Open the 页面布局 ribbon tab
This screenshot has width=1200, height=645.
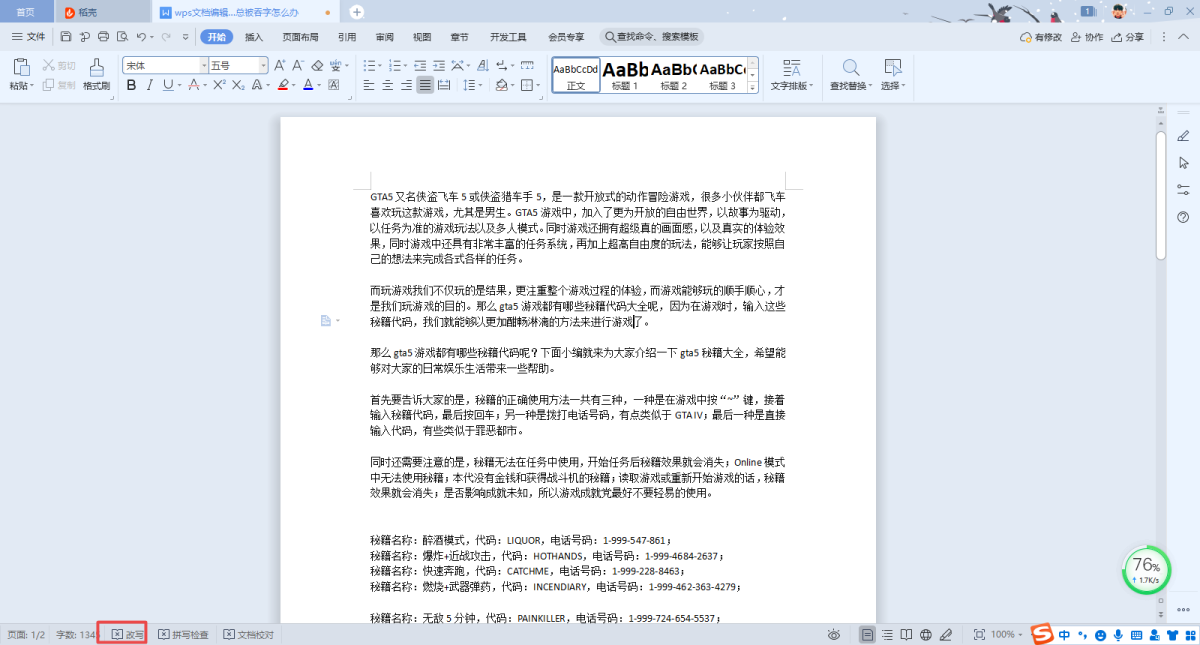pyautogui.click(x=300, y=37)
